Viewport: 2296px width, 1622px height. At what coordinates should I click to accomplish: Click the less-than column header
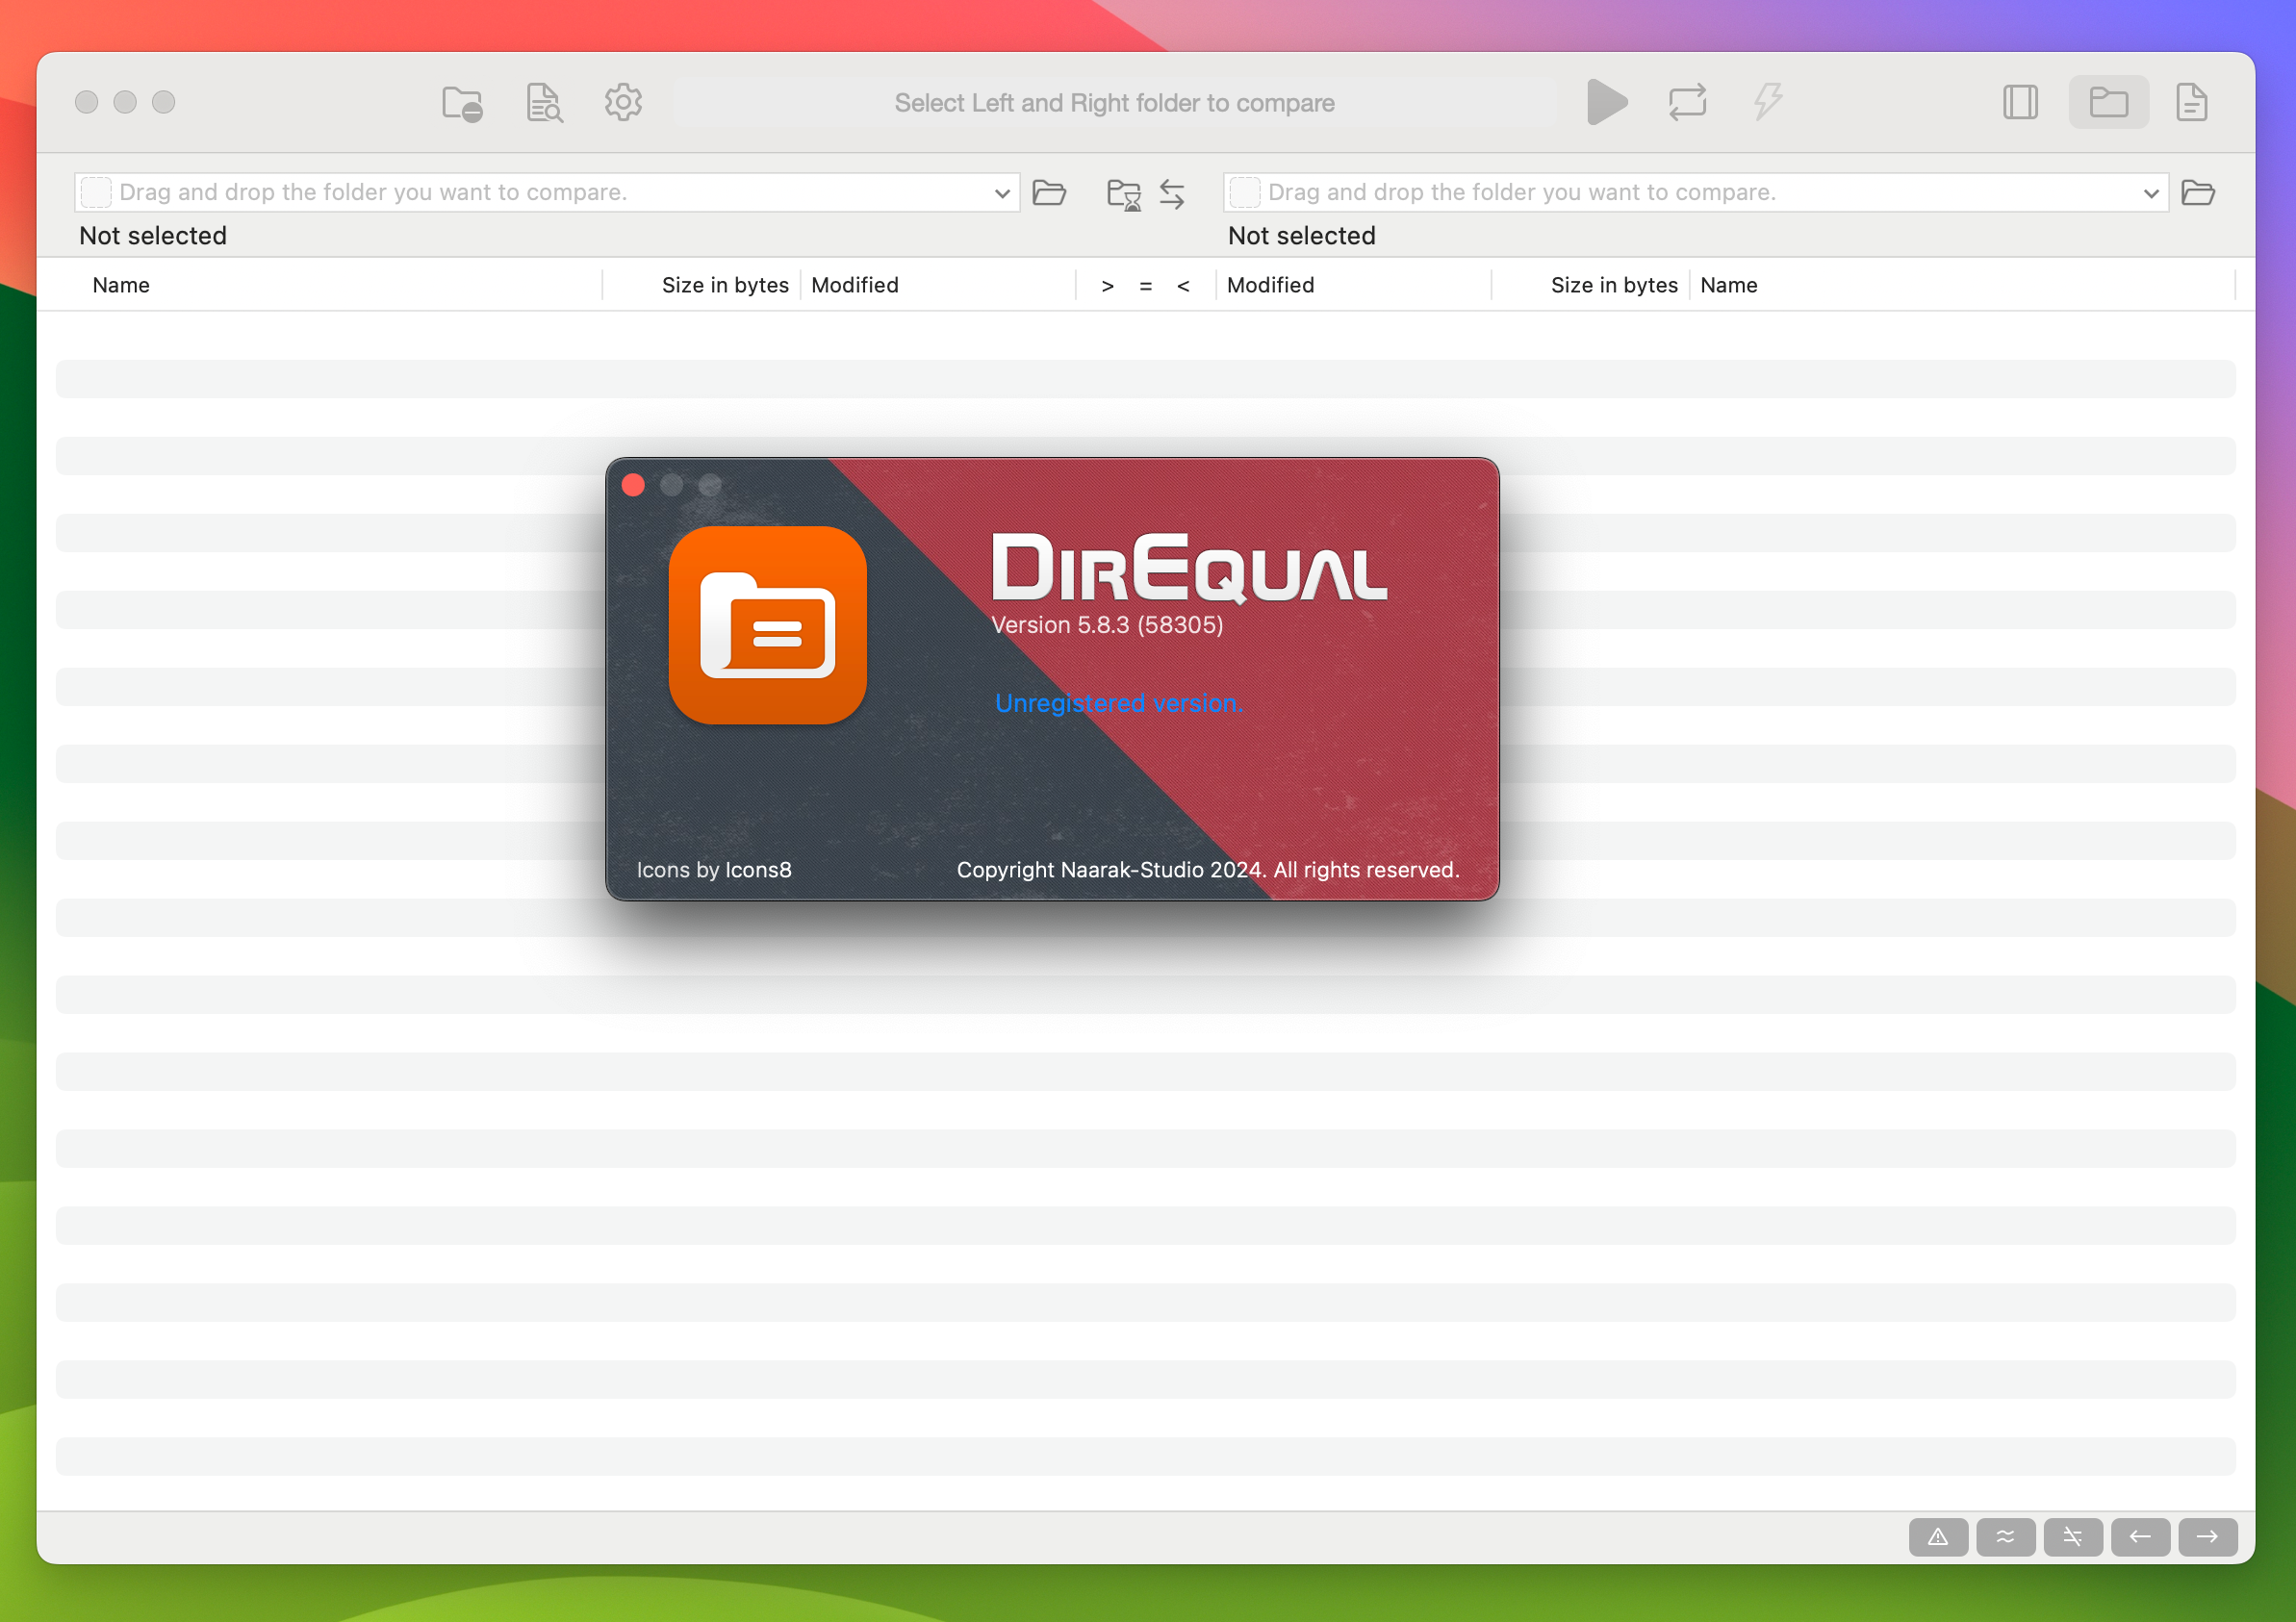pos(1184,286)
